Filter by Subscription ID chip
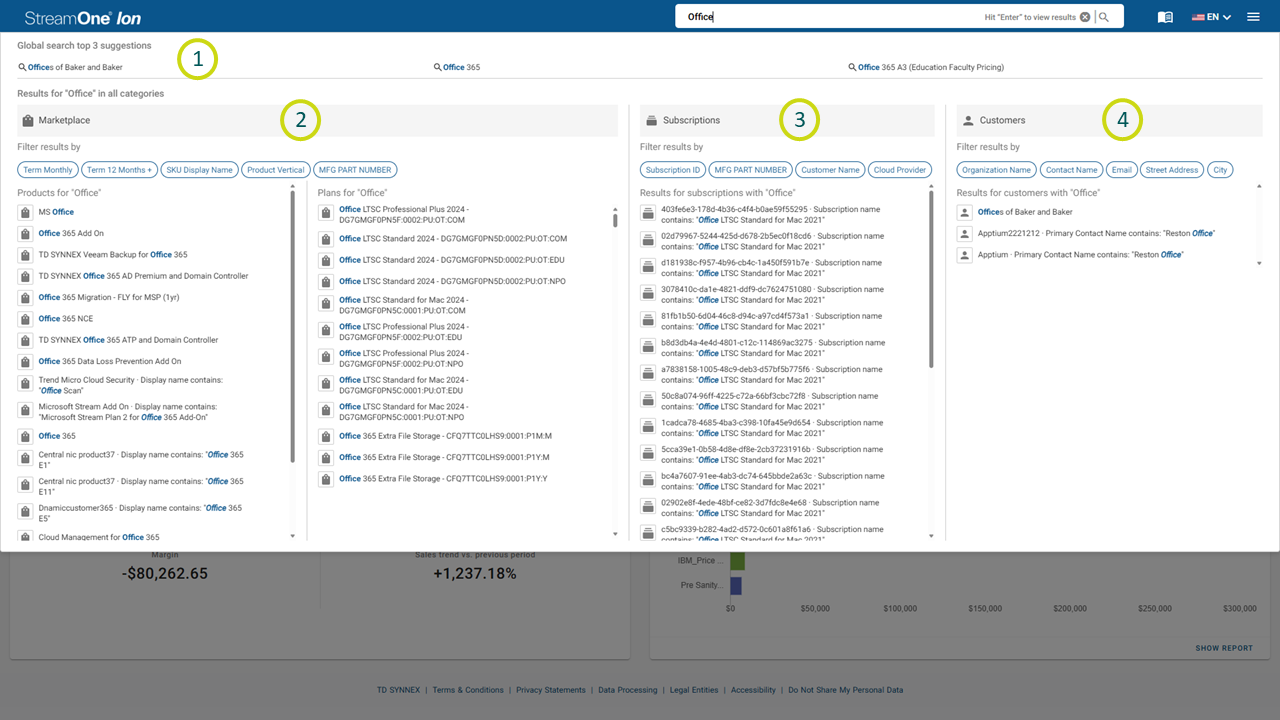 coord(673,170)
